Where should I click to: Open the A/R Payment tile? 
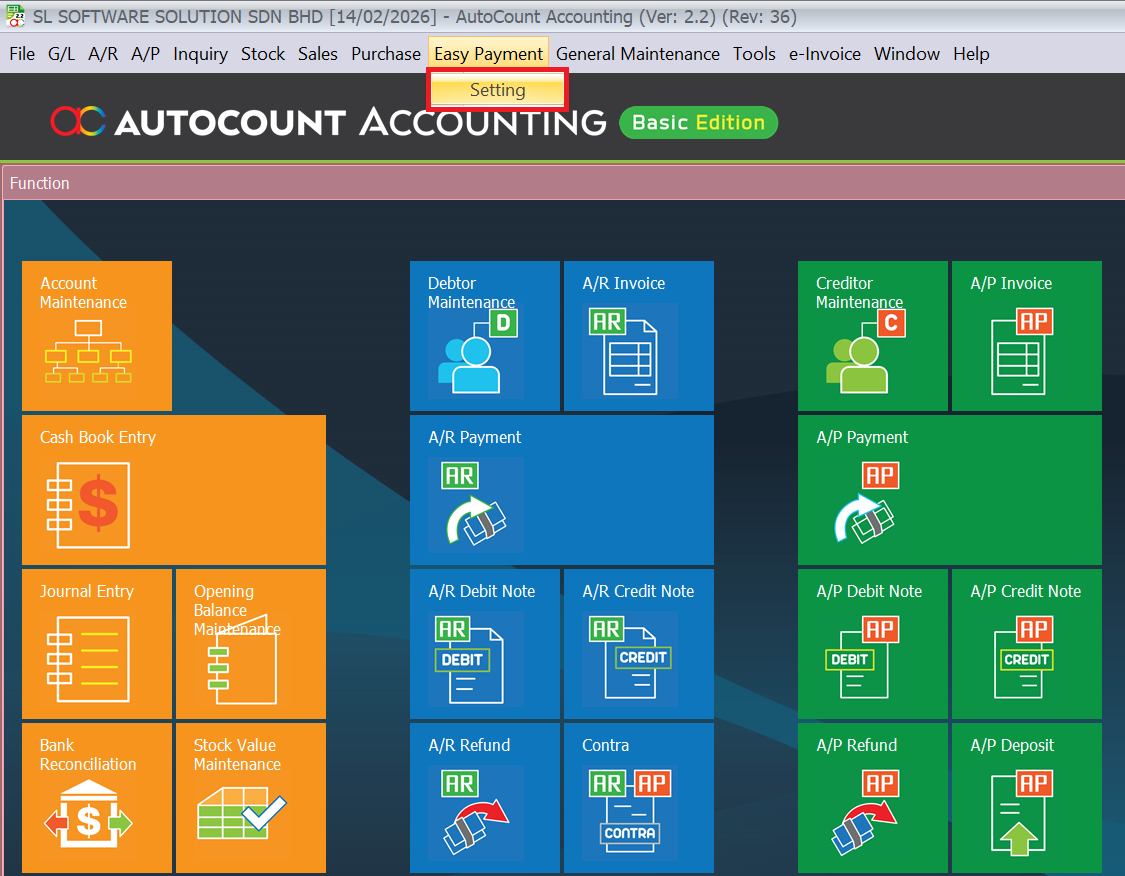(x=562, y=490)
